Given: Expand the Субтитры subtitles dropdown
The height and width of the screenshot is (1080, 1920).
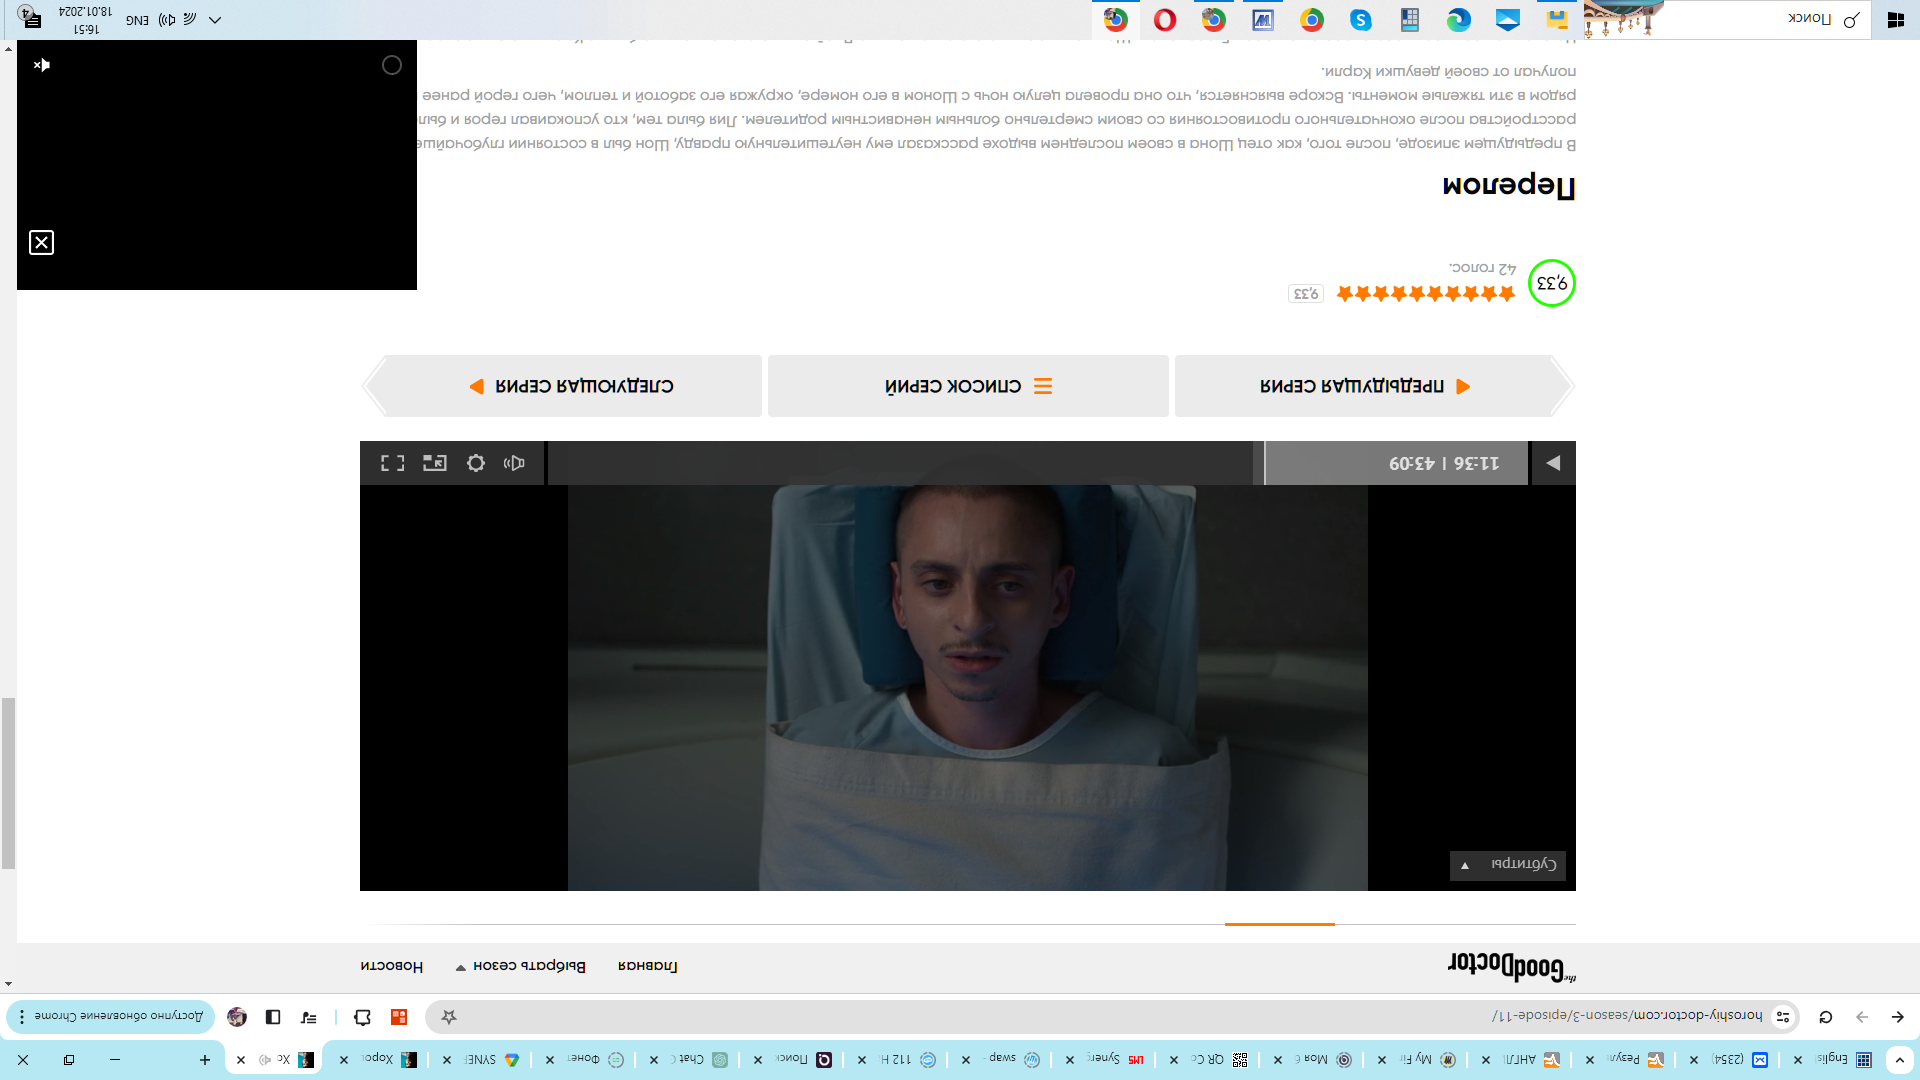Looking at the screenshot, I should pos(1508,865).
